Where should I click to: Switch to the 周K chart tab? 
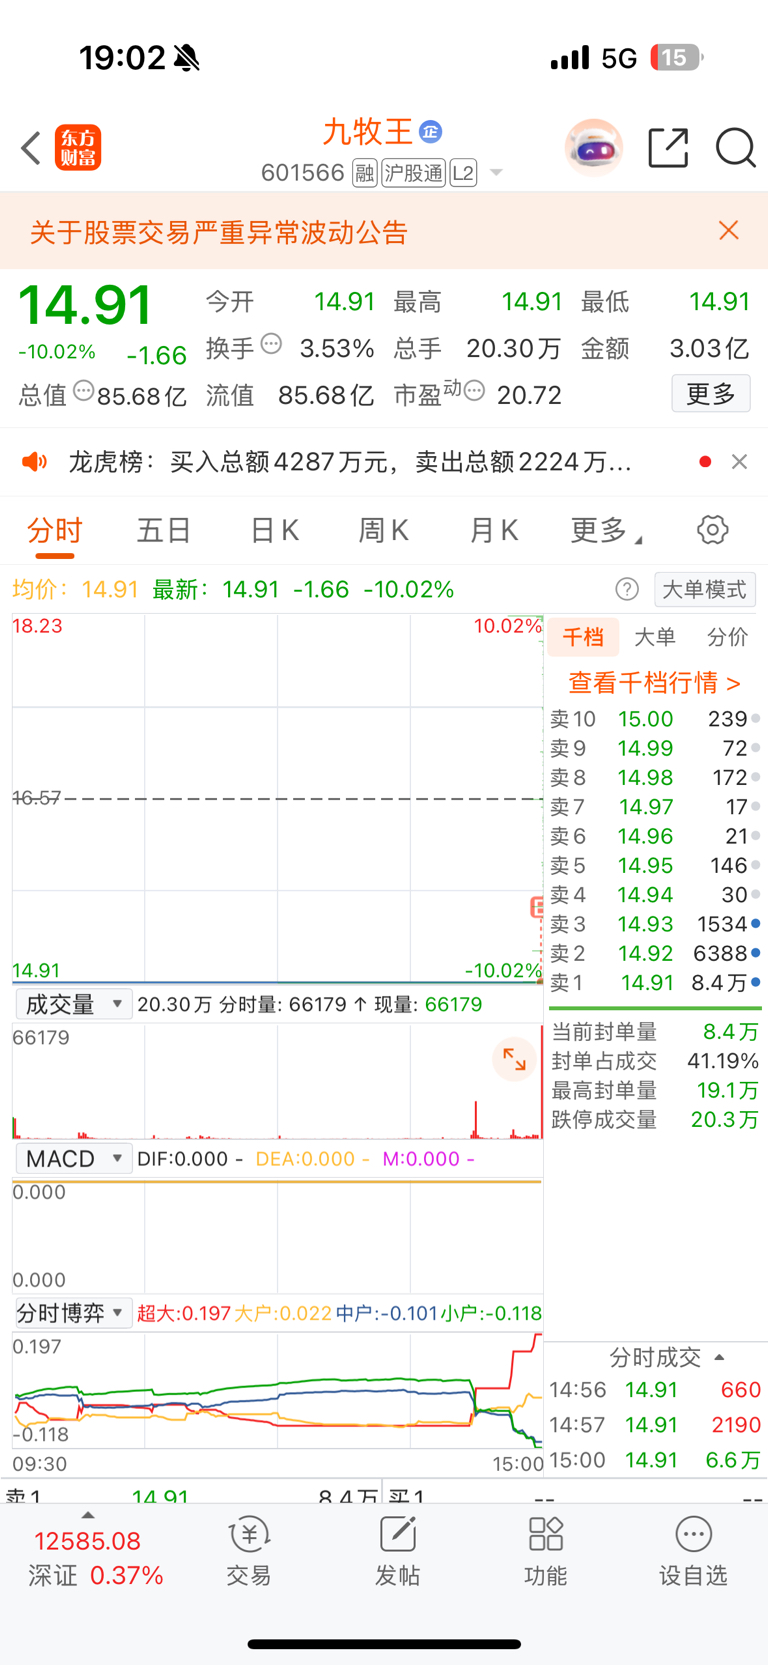[384, 530]
